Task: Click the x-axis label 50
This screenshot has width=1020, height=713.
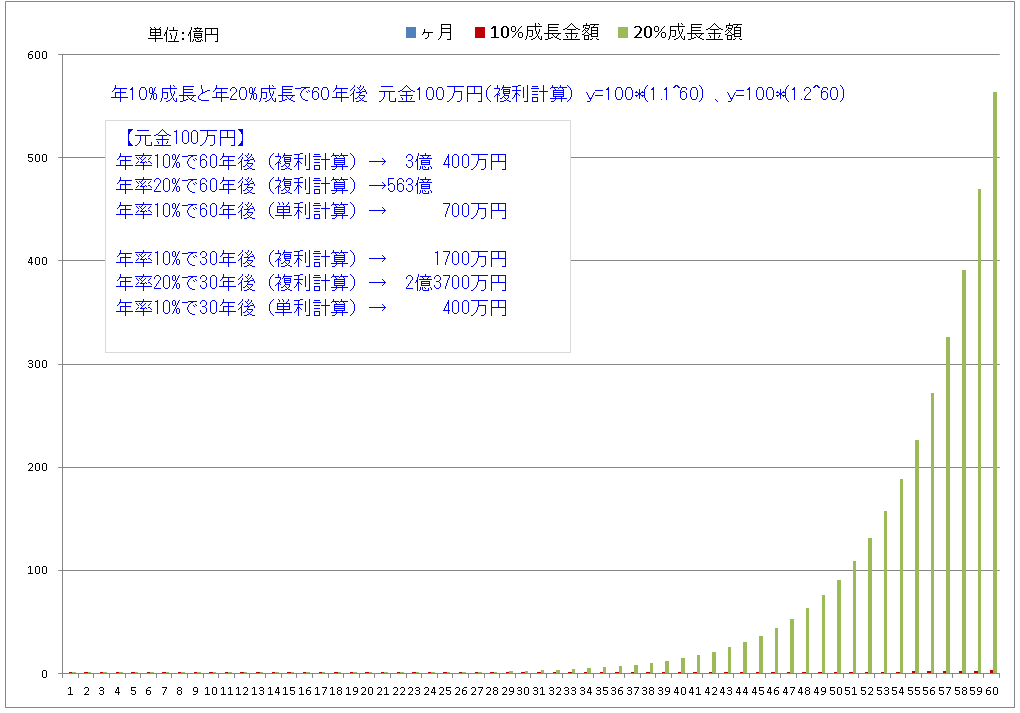Action: pyautogui.click(x=836, y=691)
